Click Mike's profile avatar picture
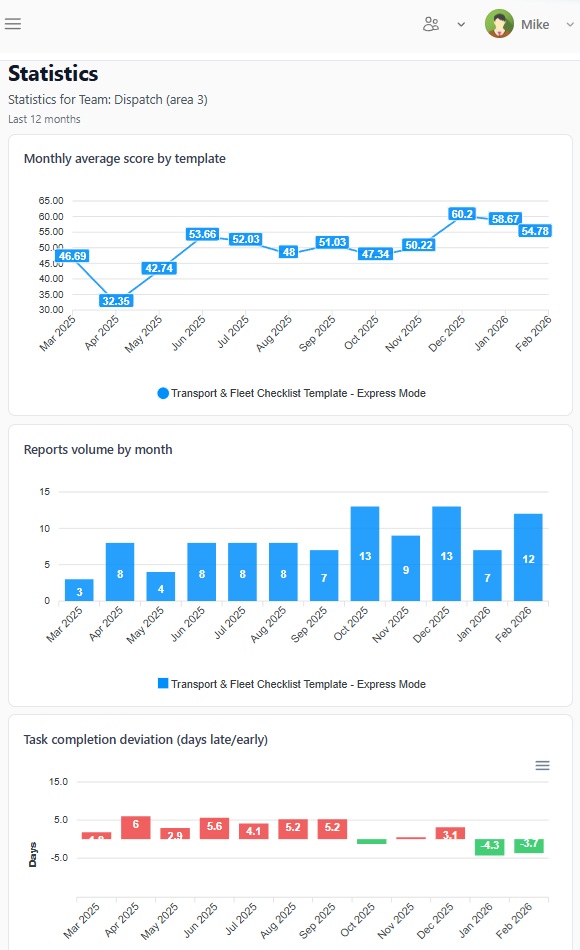 pyautogui.click(x=497, y=23)
